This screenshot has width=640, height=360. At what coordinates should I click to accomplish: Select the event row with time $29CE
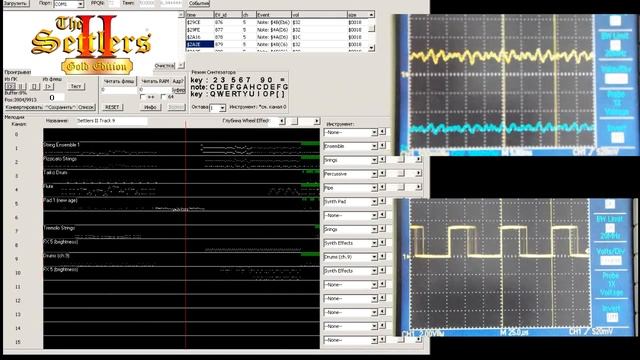[277, 22]
